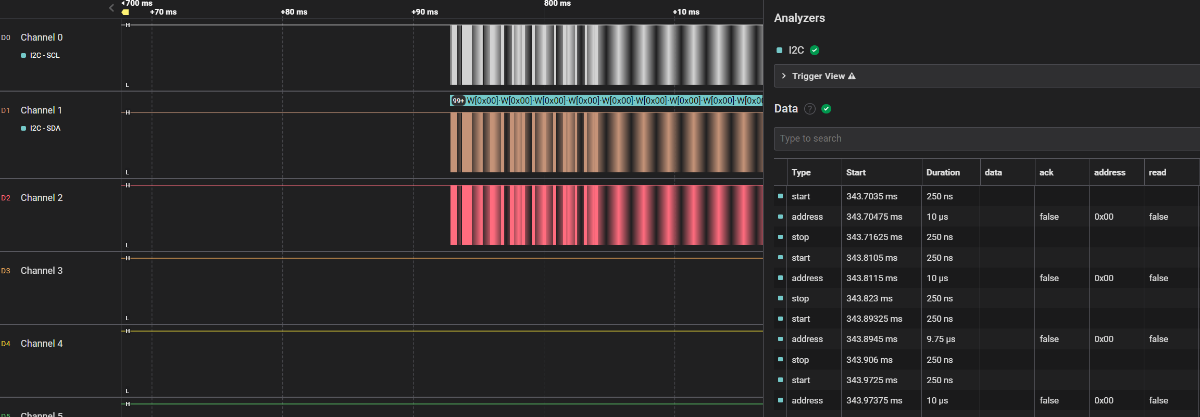Viewport: 1200px width, 417px height.
Task: Select the Channel 3 label
Action: coord(42,271)
